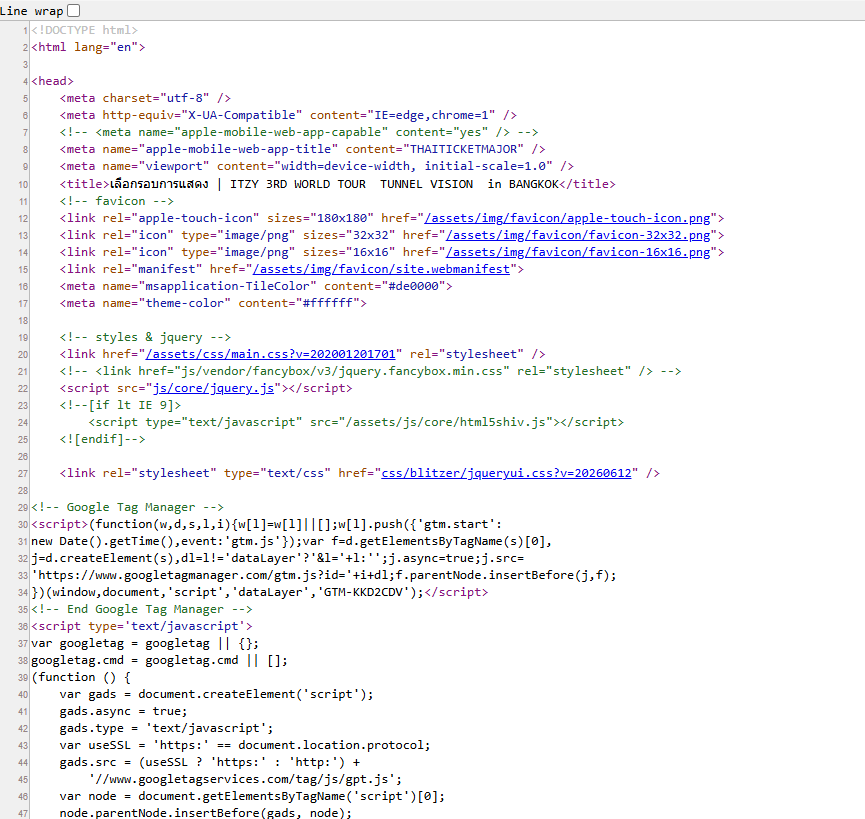Click the googletagmanager.com gtm.js URL line
The image size is (865, 819).
(324, 576)
